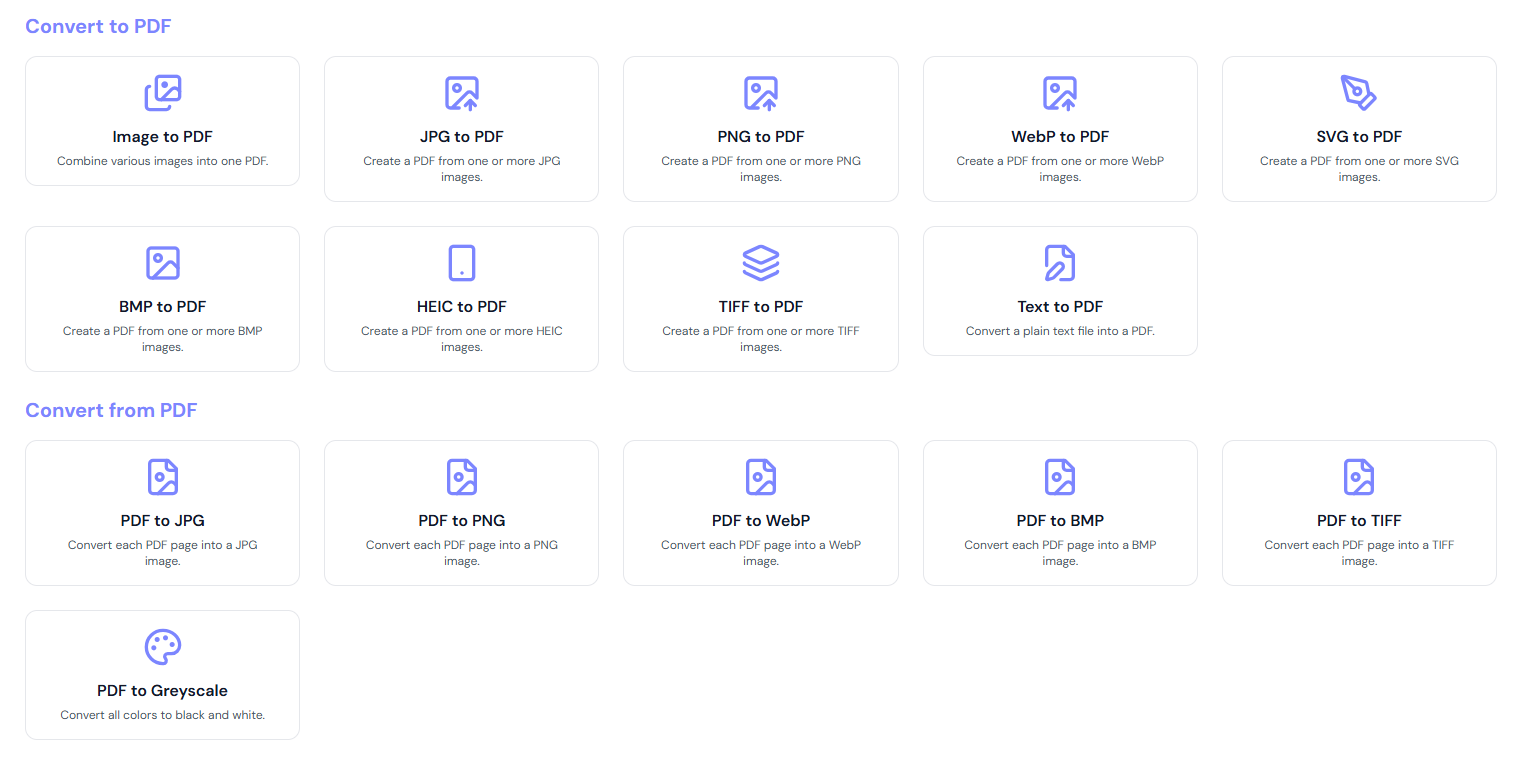
Task: Click 'Create a PDF from one or more TIFF images.'
Action: 760,339
